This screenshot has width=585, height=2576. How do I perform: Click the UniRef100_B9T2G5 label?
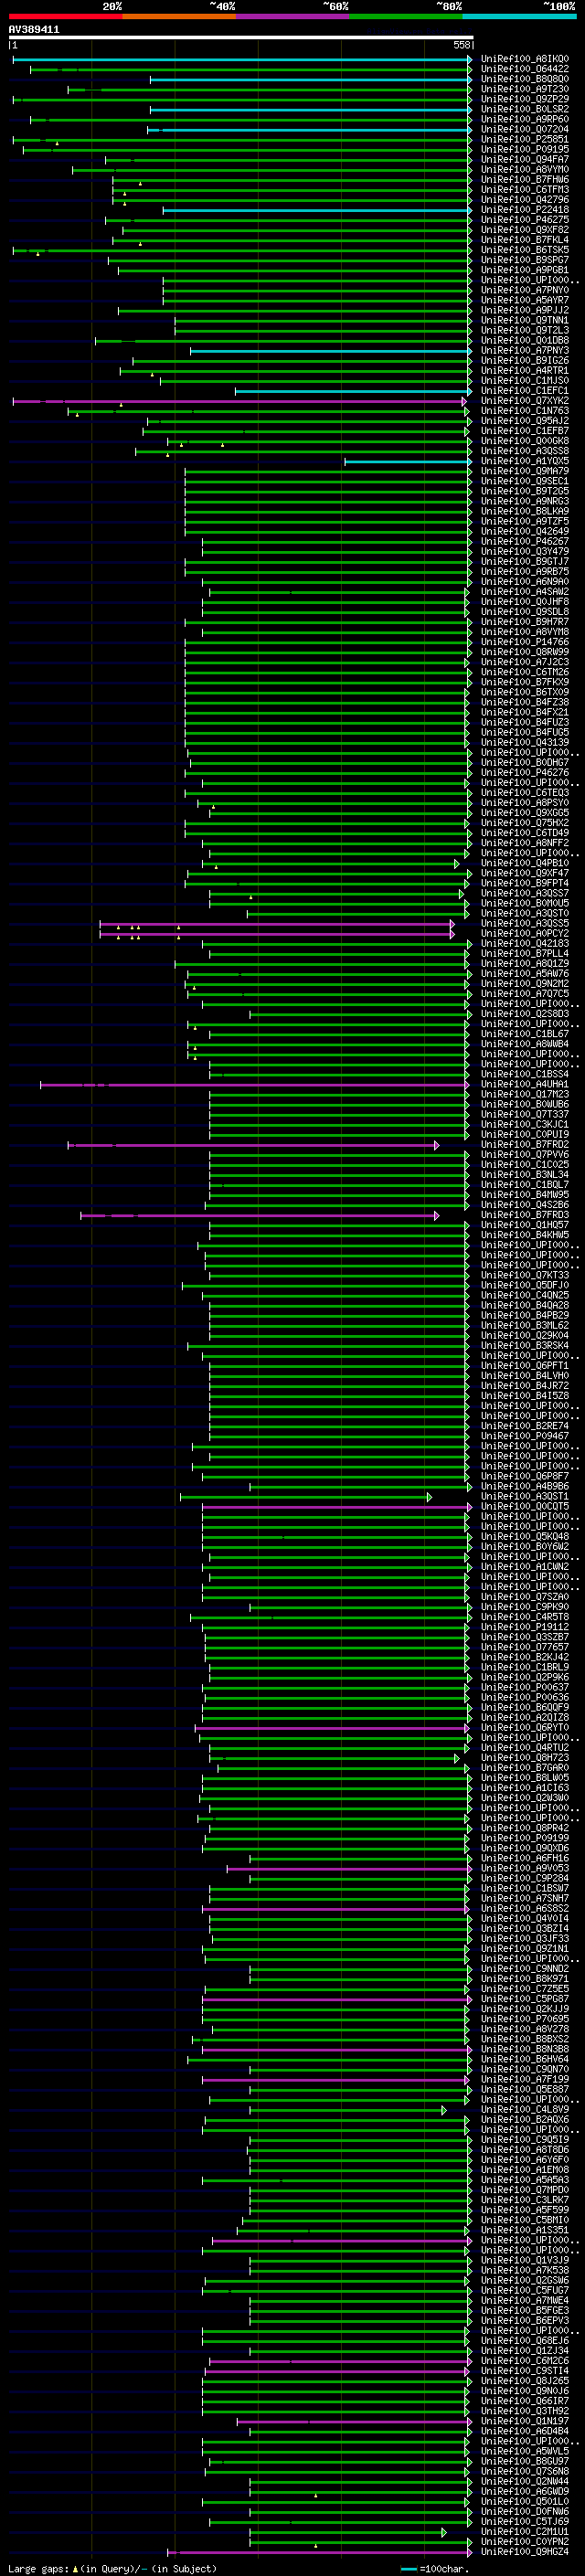click(524, 491)
